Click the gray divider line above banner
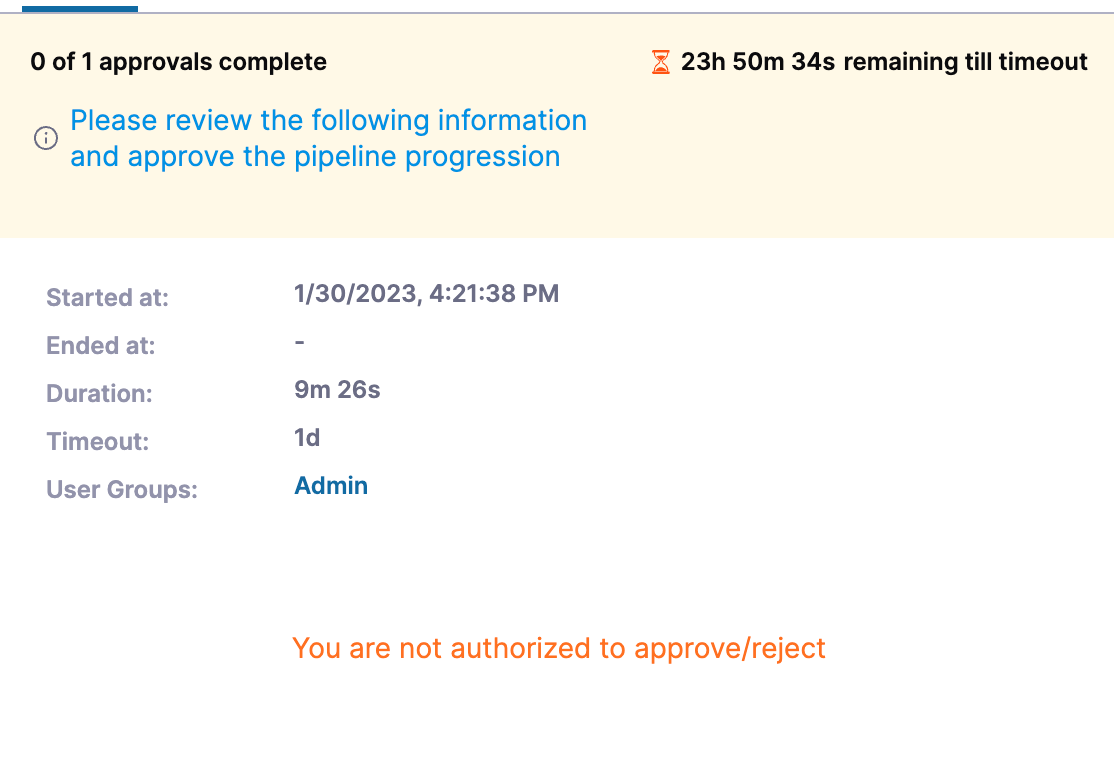1114x764 pixels. (x=600, y=12)
